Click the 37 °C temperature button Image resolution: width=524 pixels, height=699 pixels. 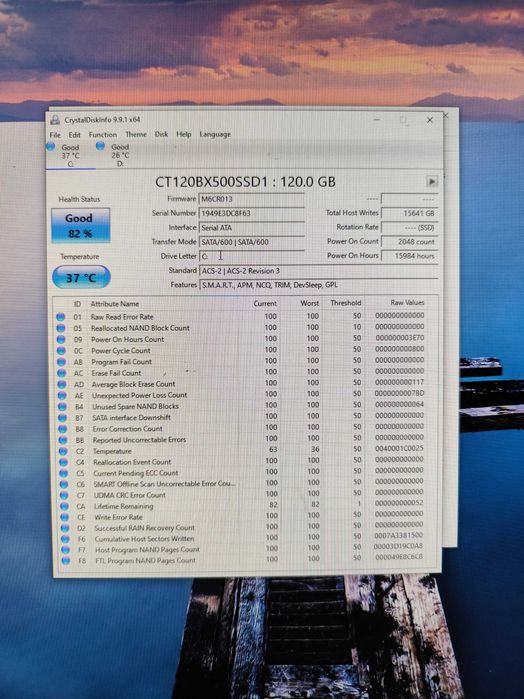click(81, 277)
